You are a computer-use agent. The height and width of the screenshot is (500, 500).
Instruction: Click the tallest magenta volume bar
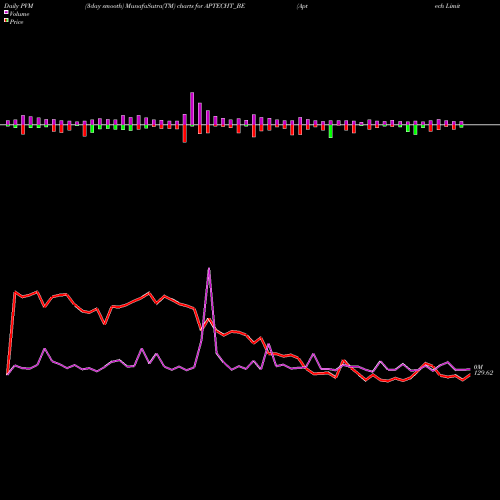tap(192, 109)
